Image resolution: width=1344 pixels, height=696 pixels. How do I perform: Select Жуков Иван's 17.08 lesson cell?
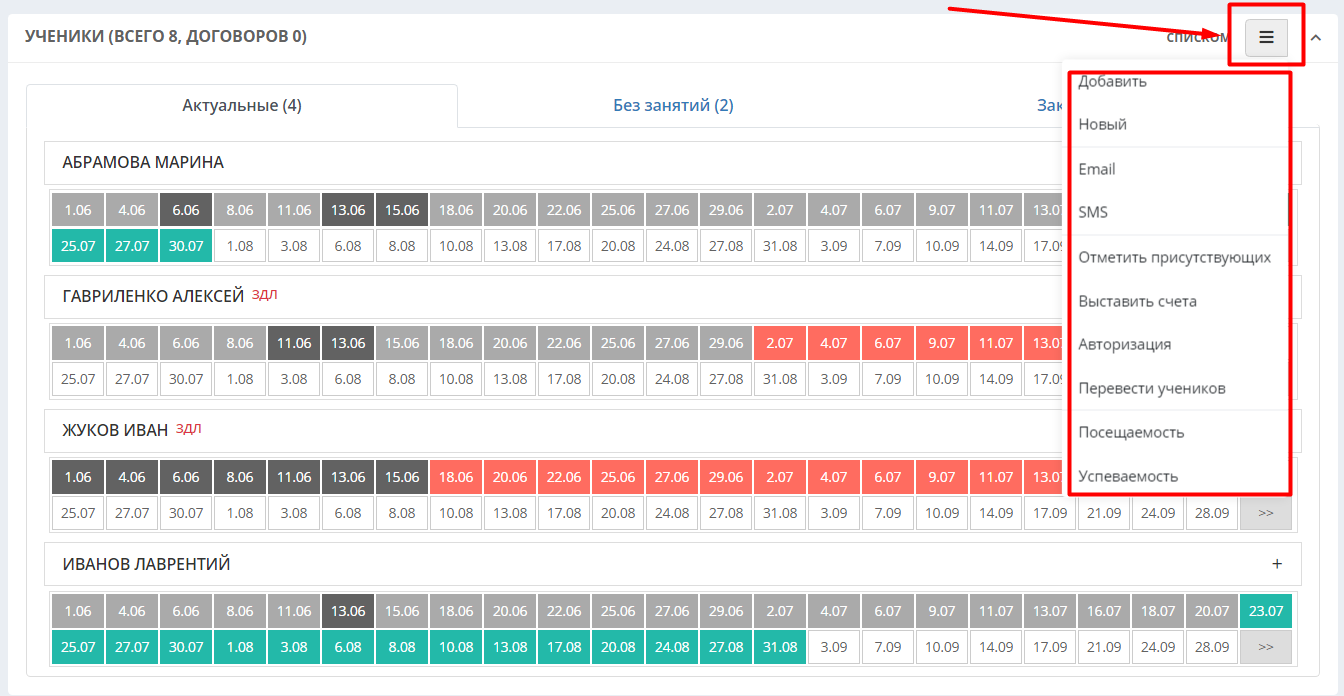tap(564, 513)
